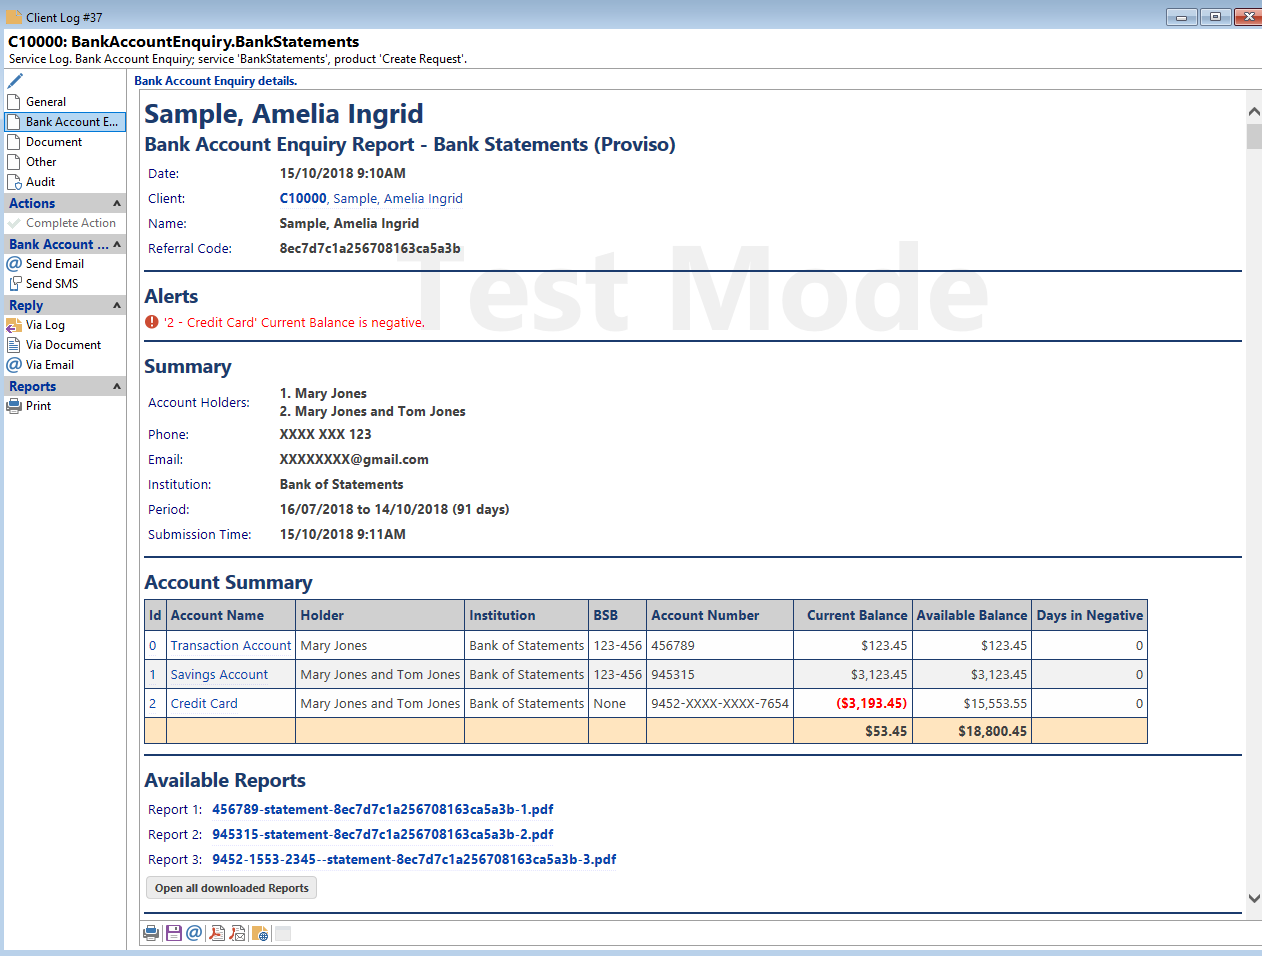1262x956 pixels.
Task: Click the Client Log folder icon in title bar
Action: pyautogui.click(x=14, y=17)
